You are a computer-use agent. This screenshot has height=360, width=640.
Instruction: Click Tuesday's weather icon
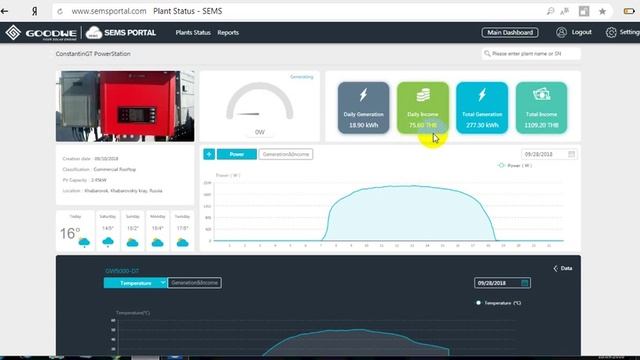182,242
